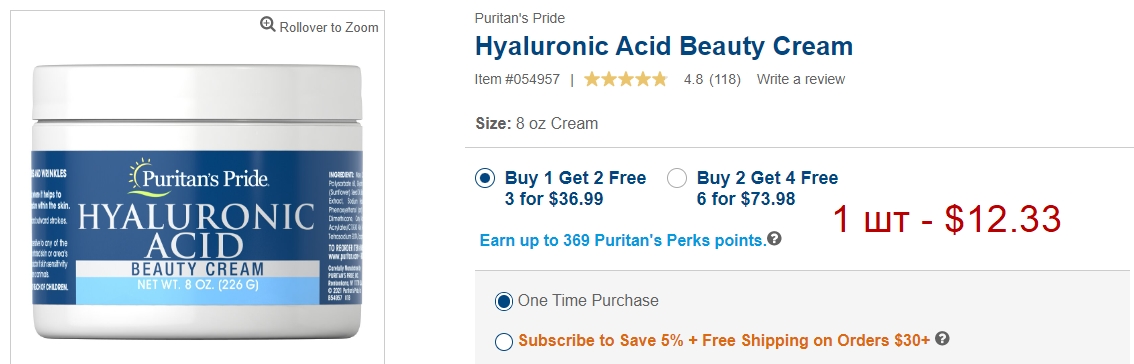Click the Hyaluronic Acid cream jar image
Screen dimensions: 1134x364
coord(197,203)
